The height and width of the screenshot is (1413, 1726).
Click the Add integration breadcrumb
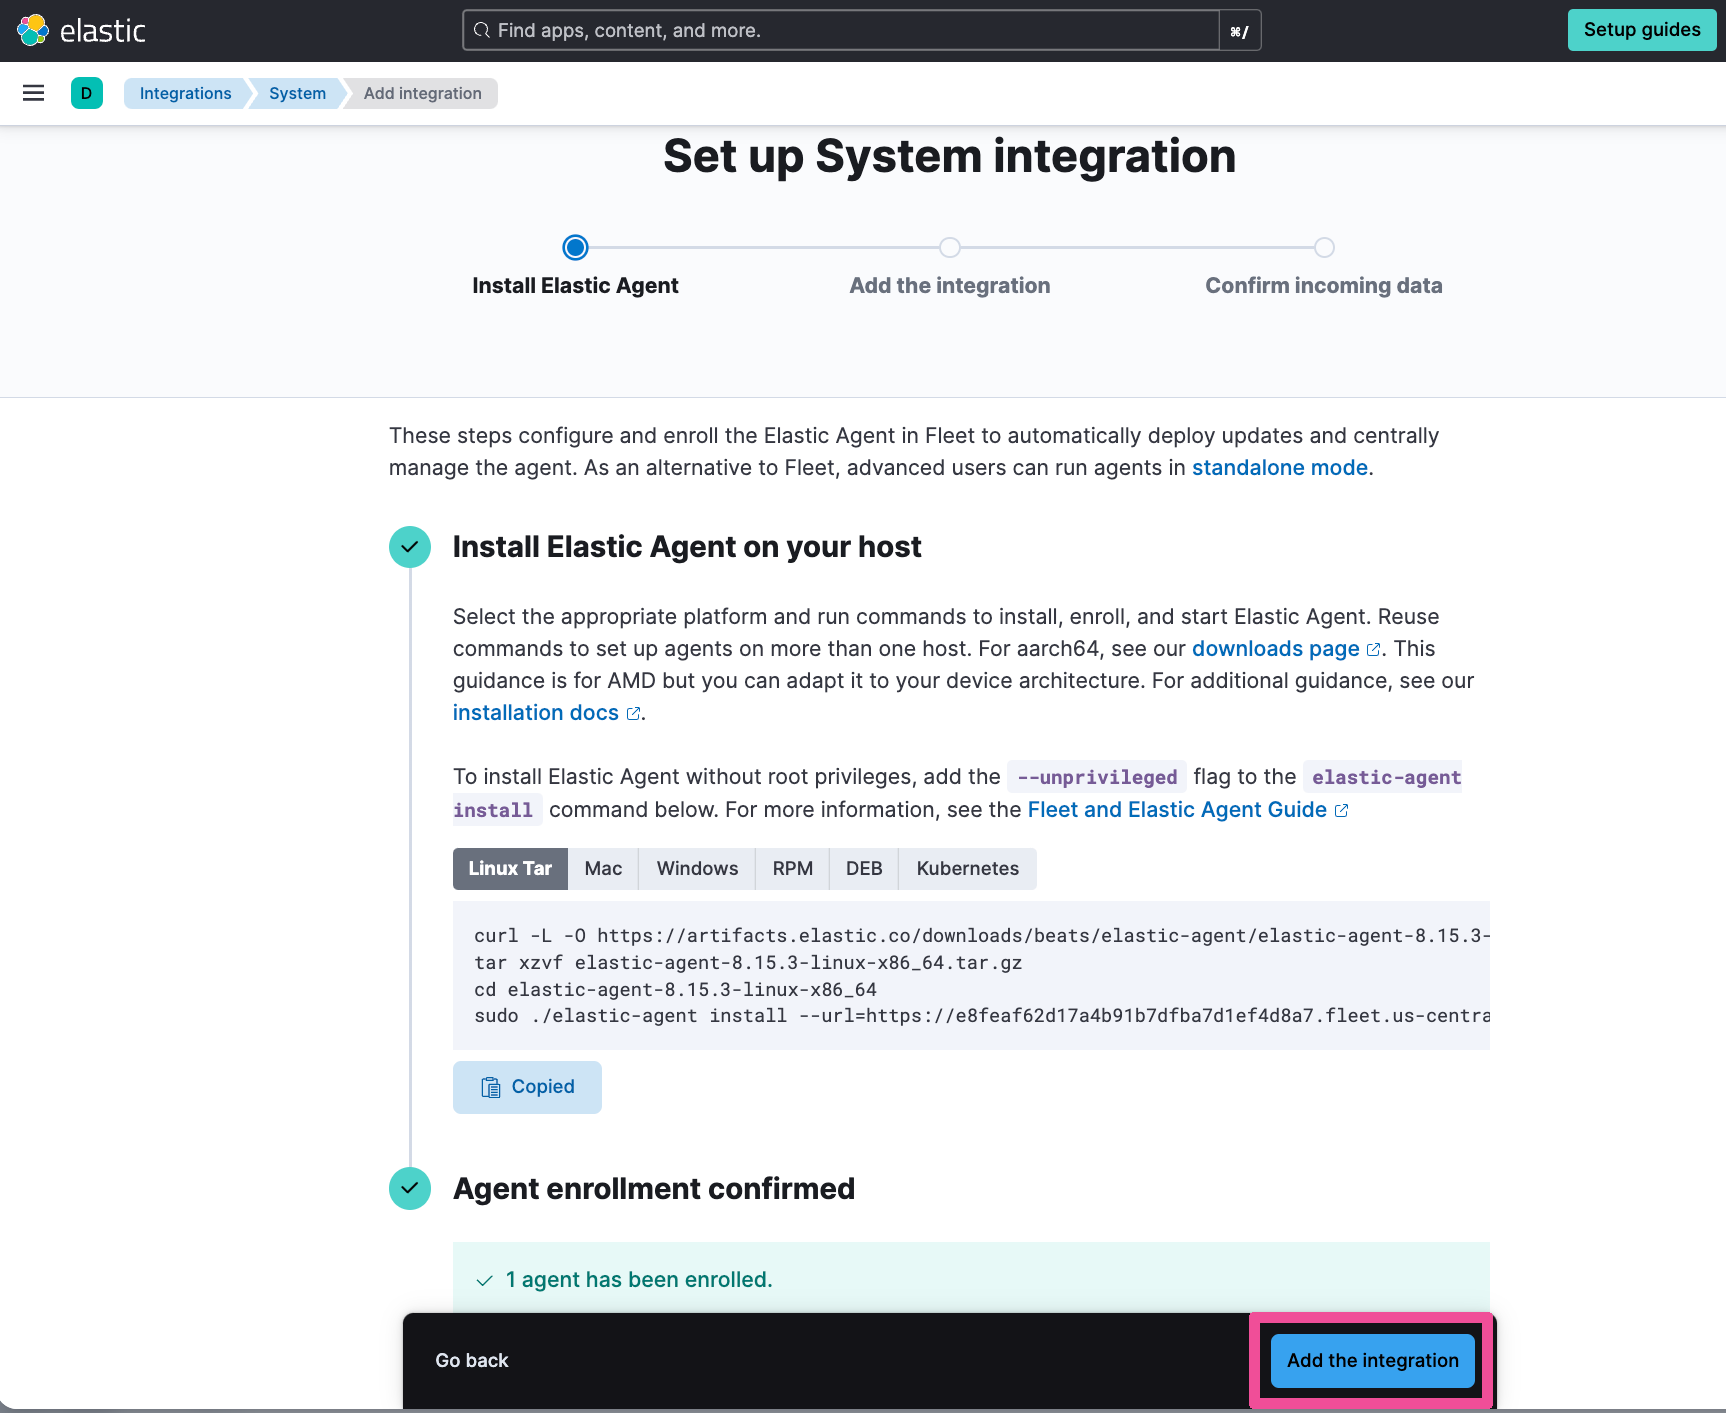[x=422, y=93]
